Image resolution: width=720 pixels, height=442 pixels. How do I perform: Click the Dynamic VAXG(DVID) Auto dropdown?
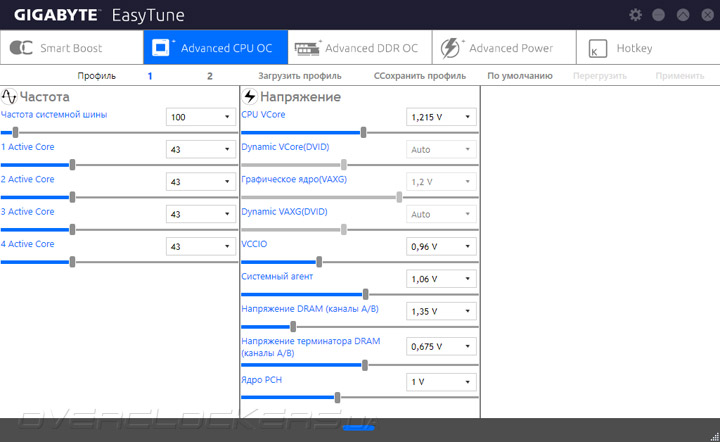441,214
